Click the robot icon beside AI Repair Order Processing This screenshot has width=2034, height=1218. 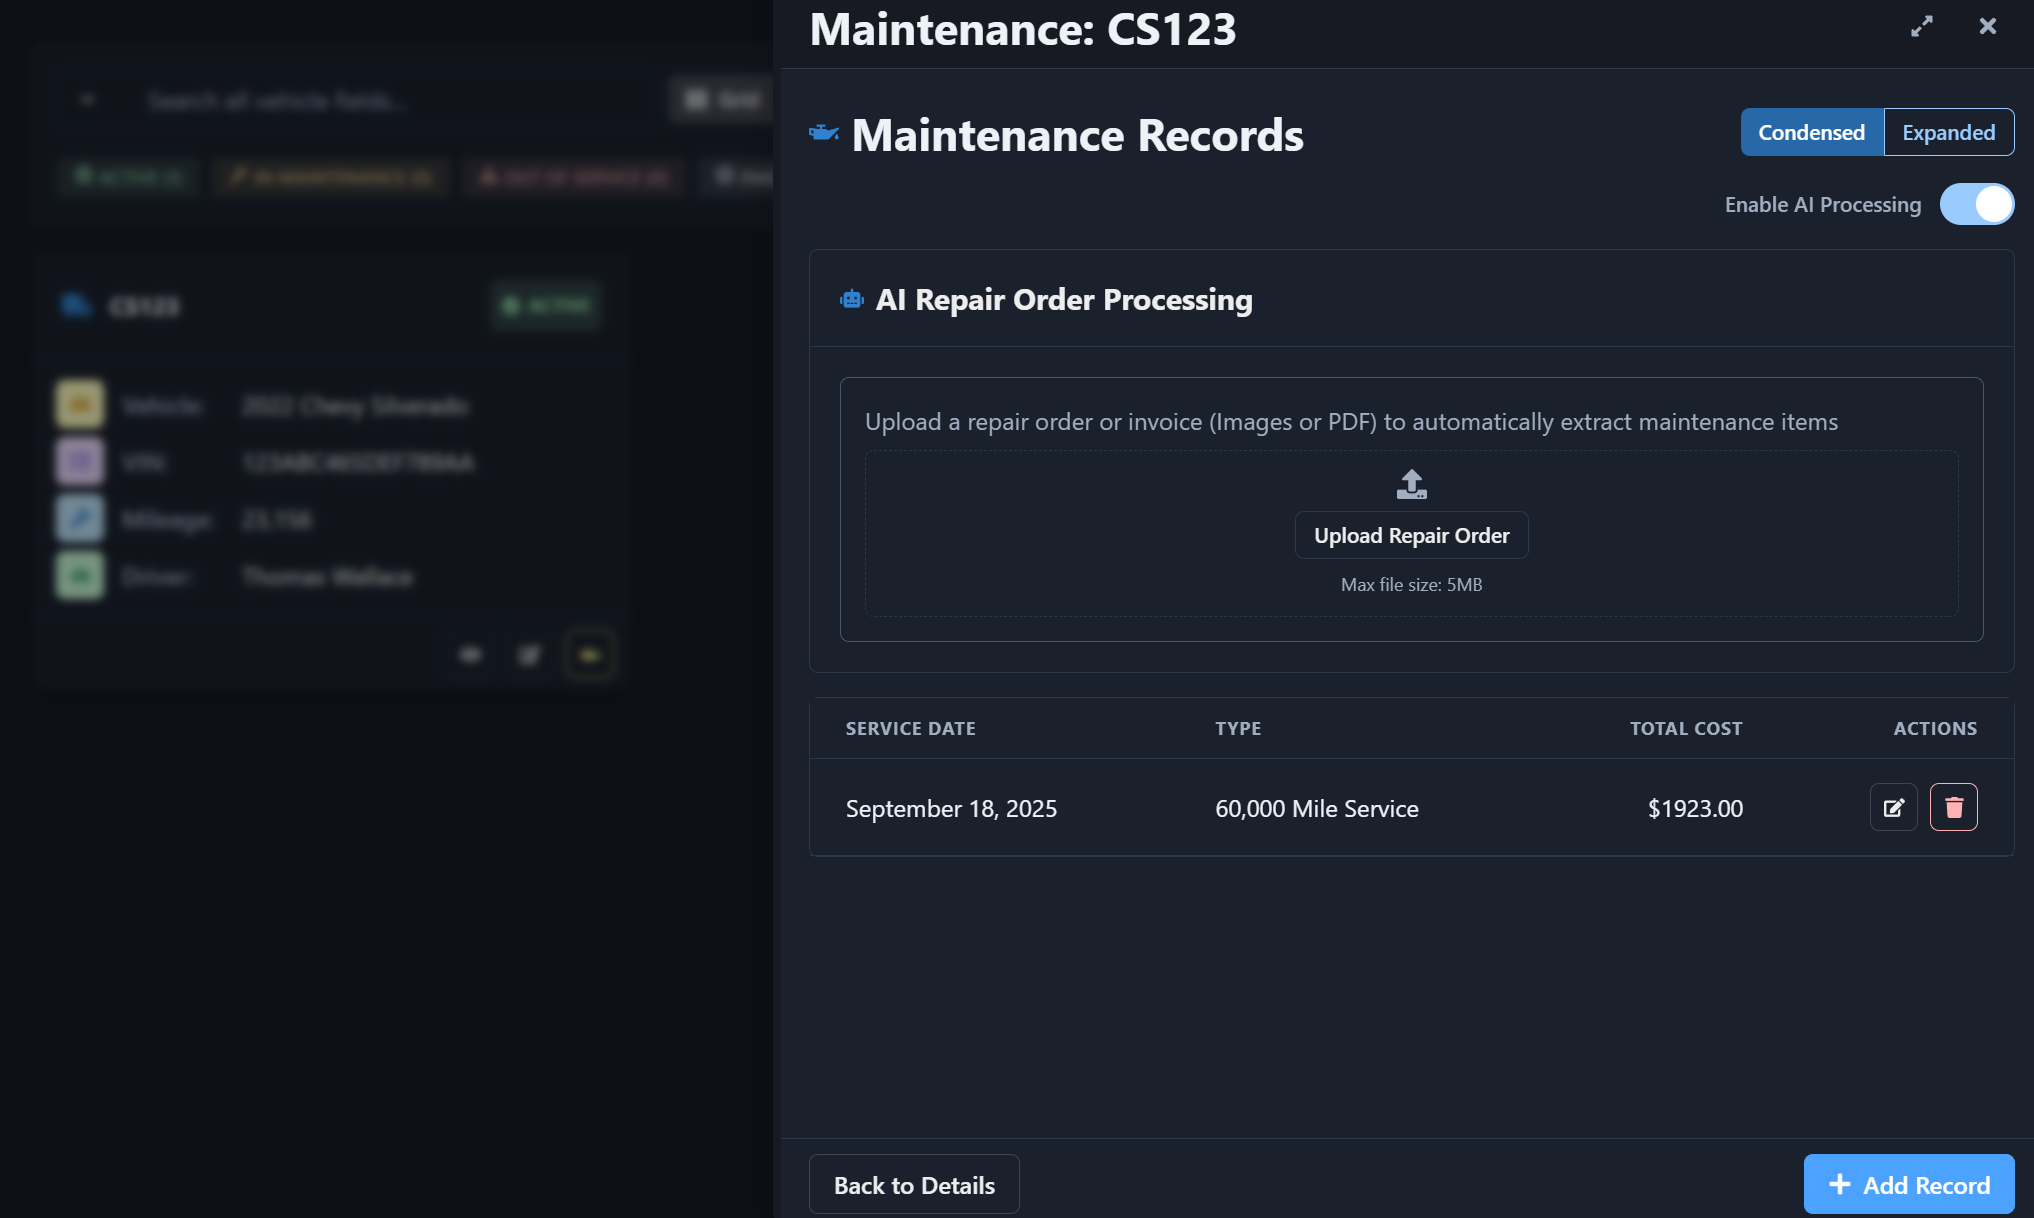coord(852,299)
